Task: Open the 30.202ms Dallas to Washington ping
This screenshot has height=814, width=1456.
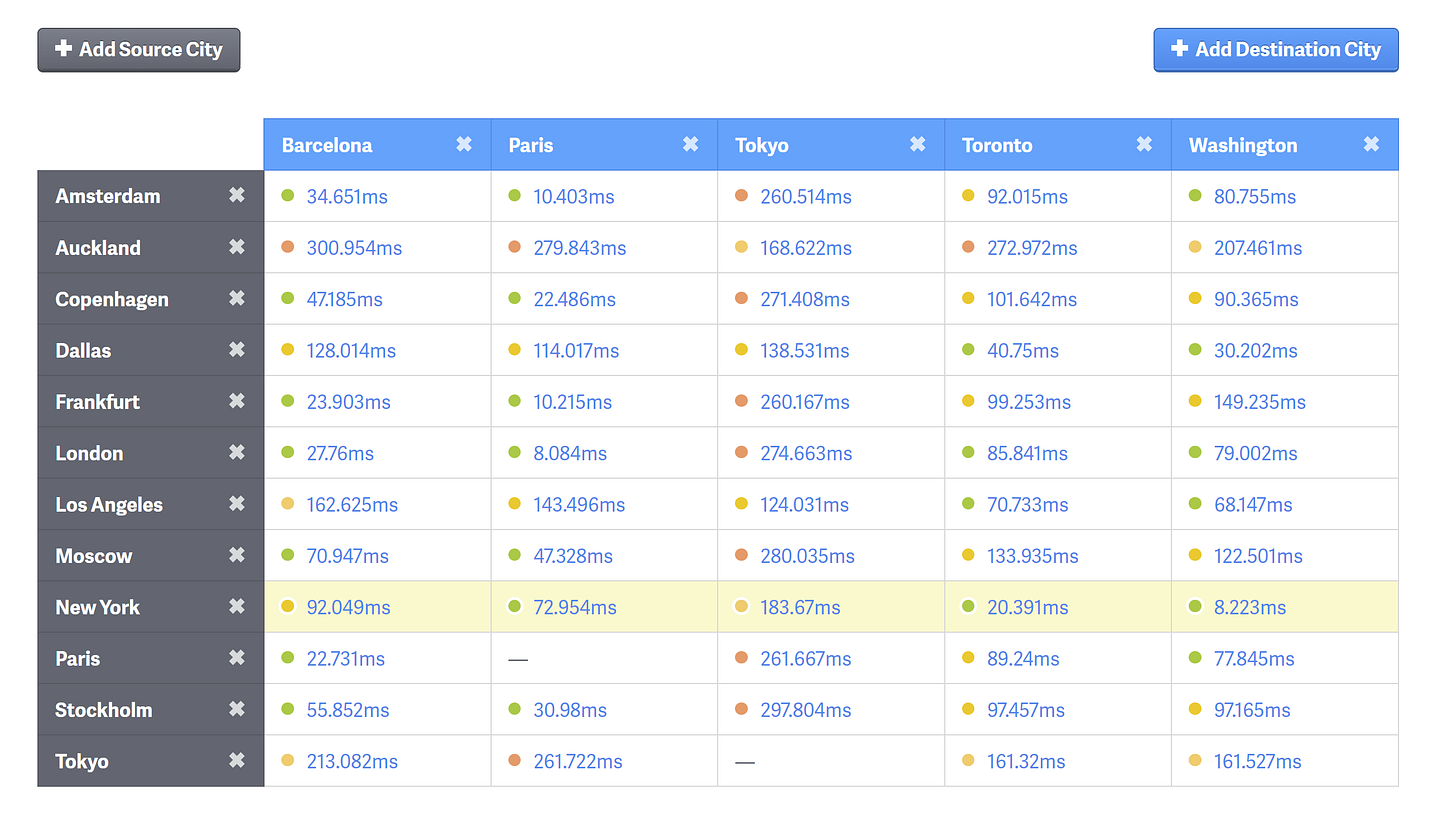Action: point(1256,351)
